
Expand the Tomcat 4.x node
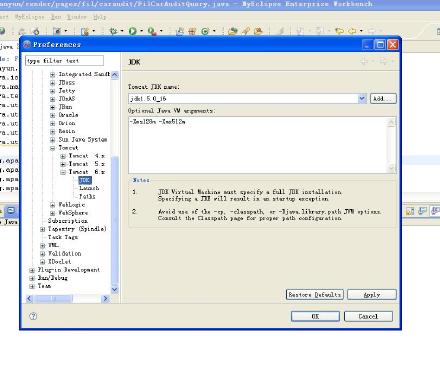(x=63, y=156)
